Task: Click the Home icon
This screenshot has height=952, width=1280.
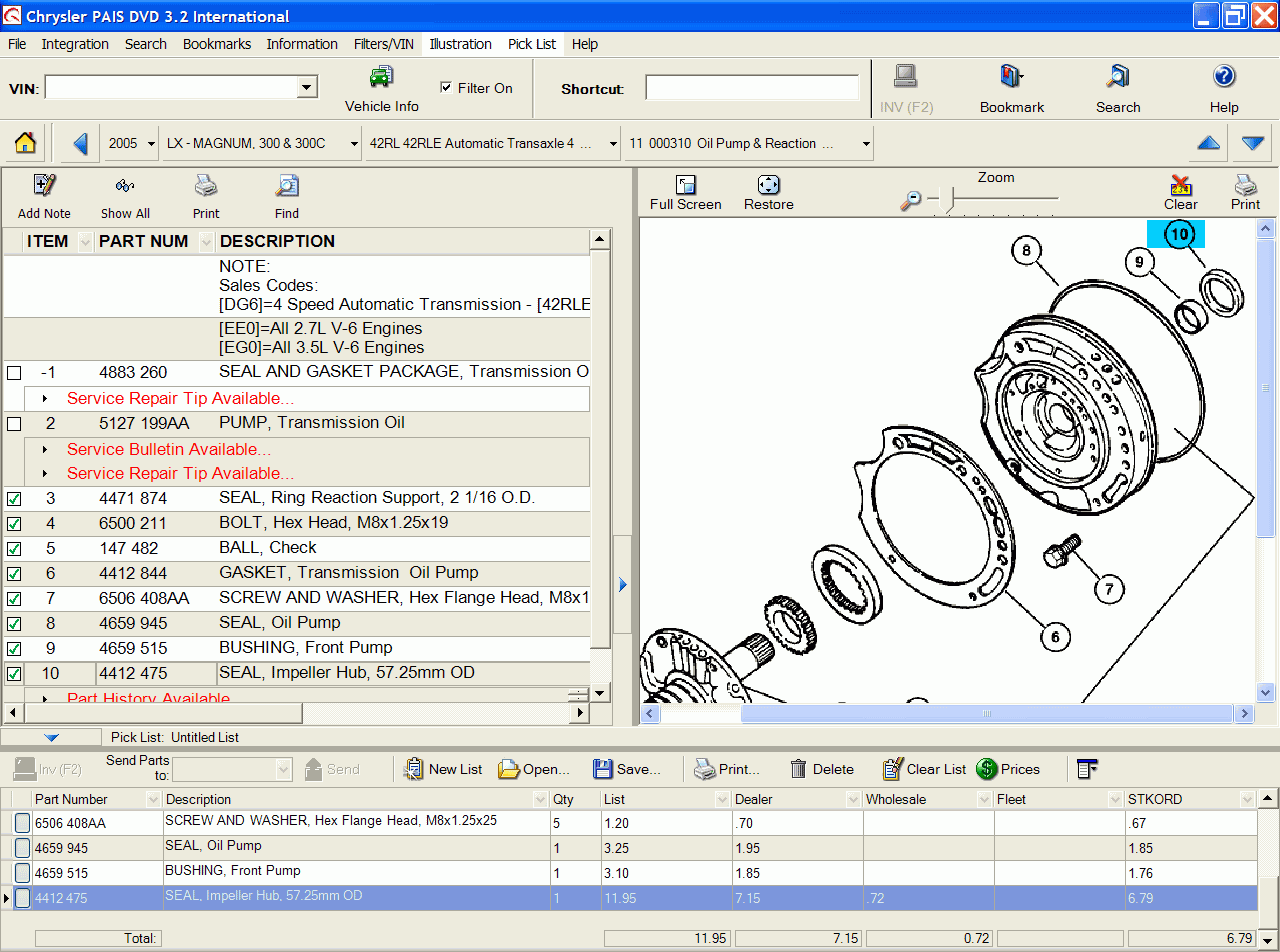Action: 26,143
